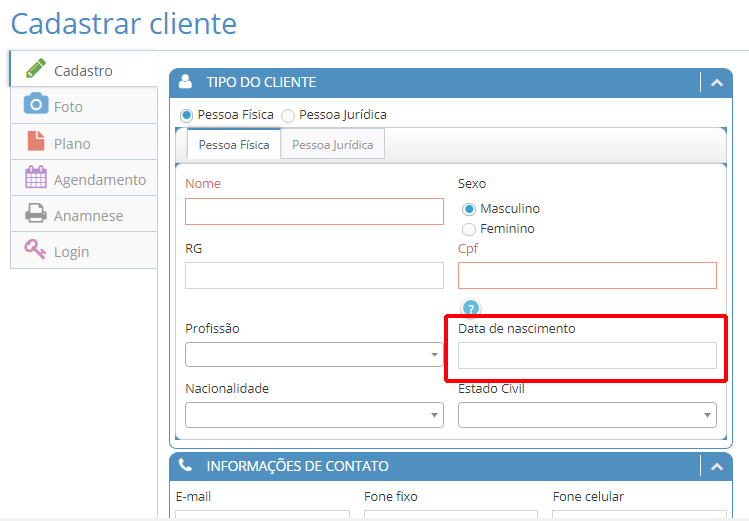Click the Nome input field
The image size is (749, 521).
pos(314,211)
